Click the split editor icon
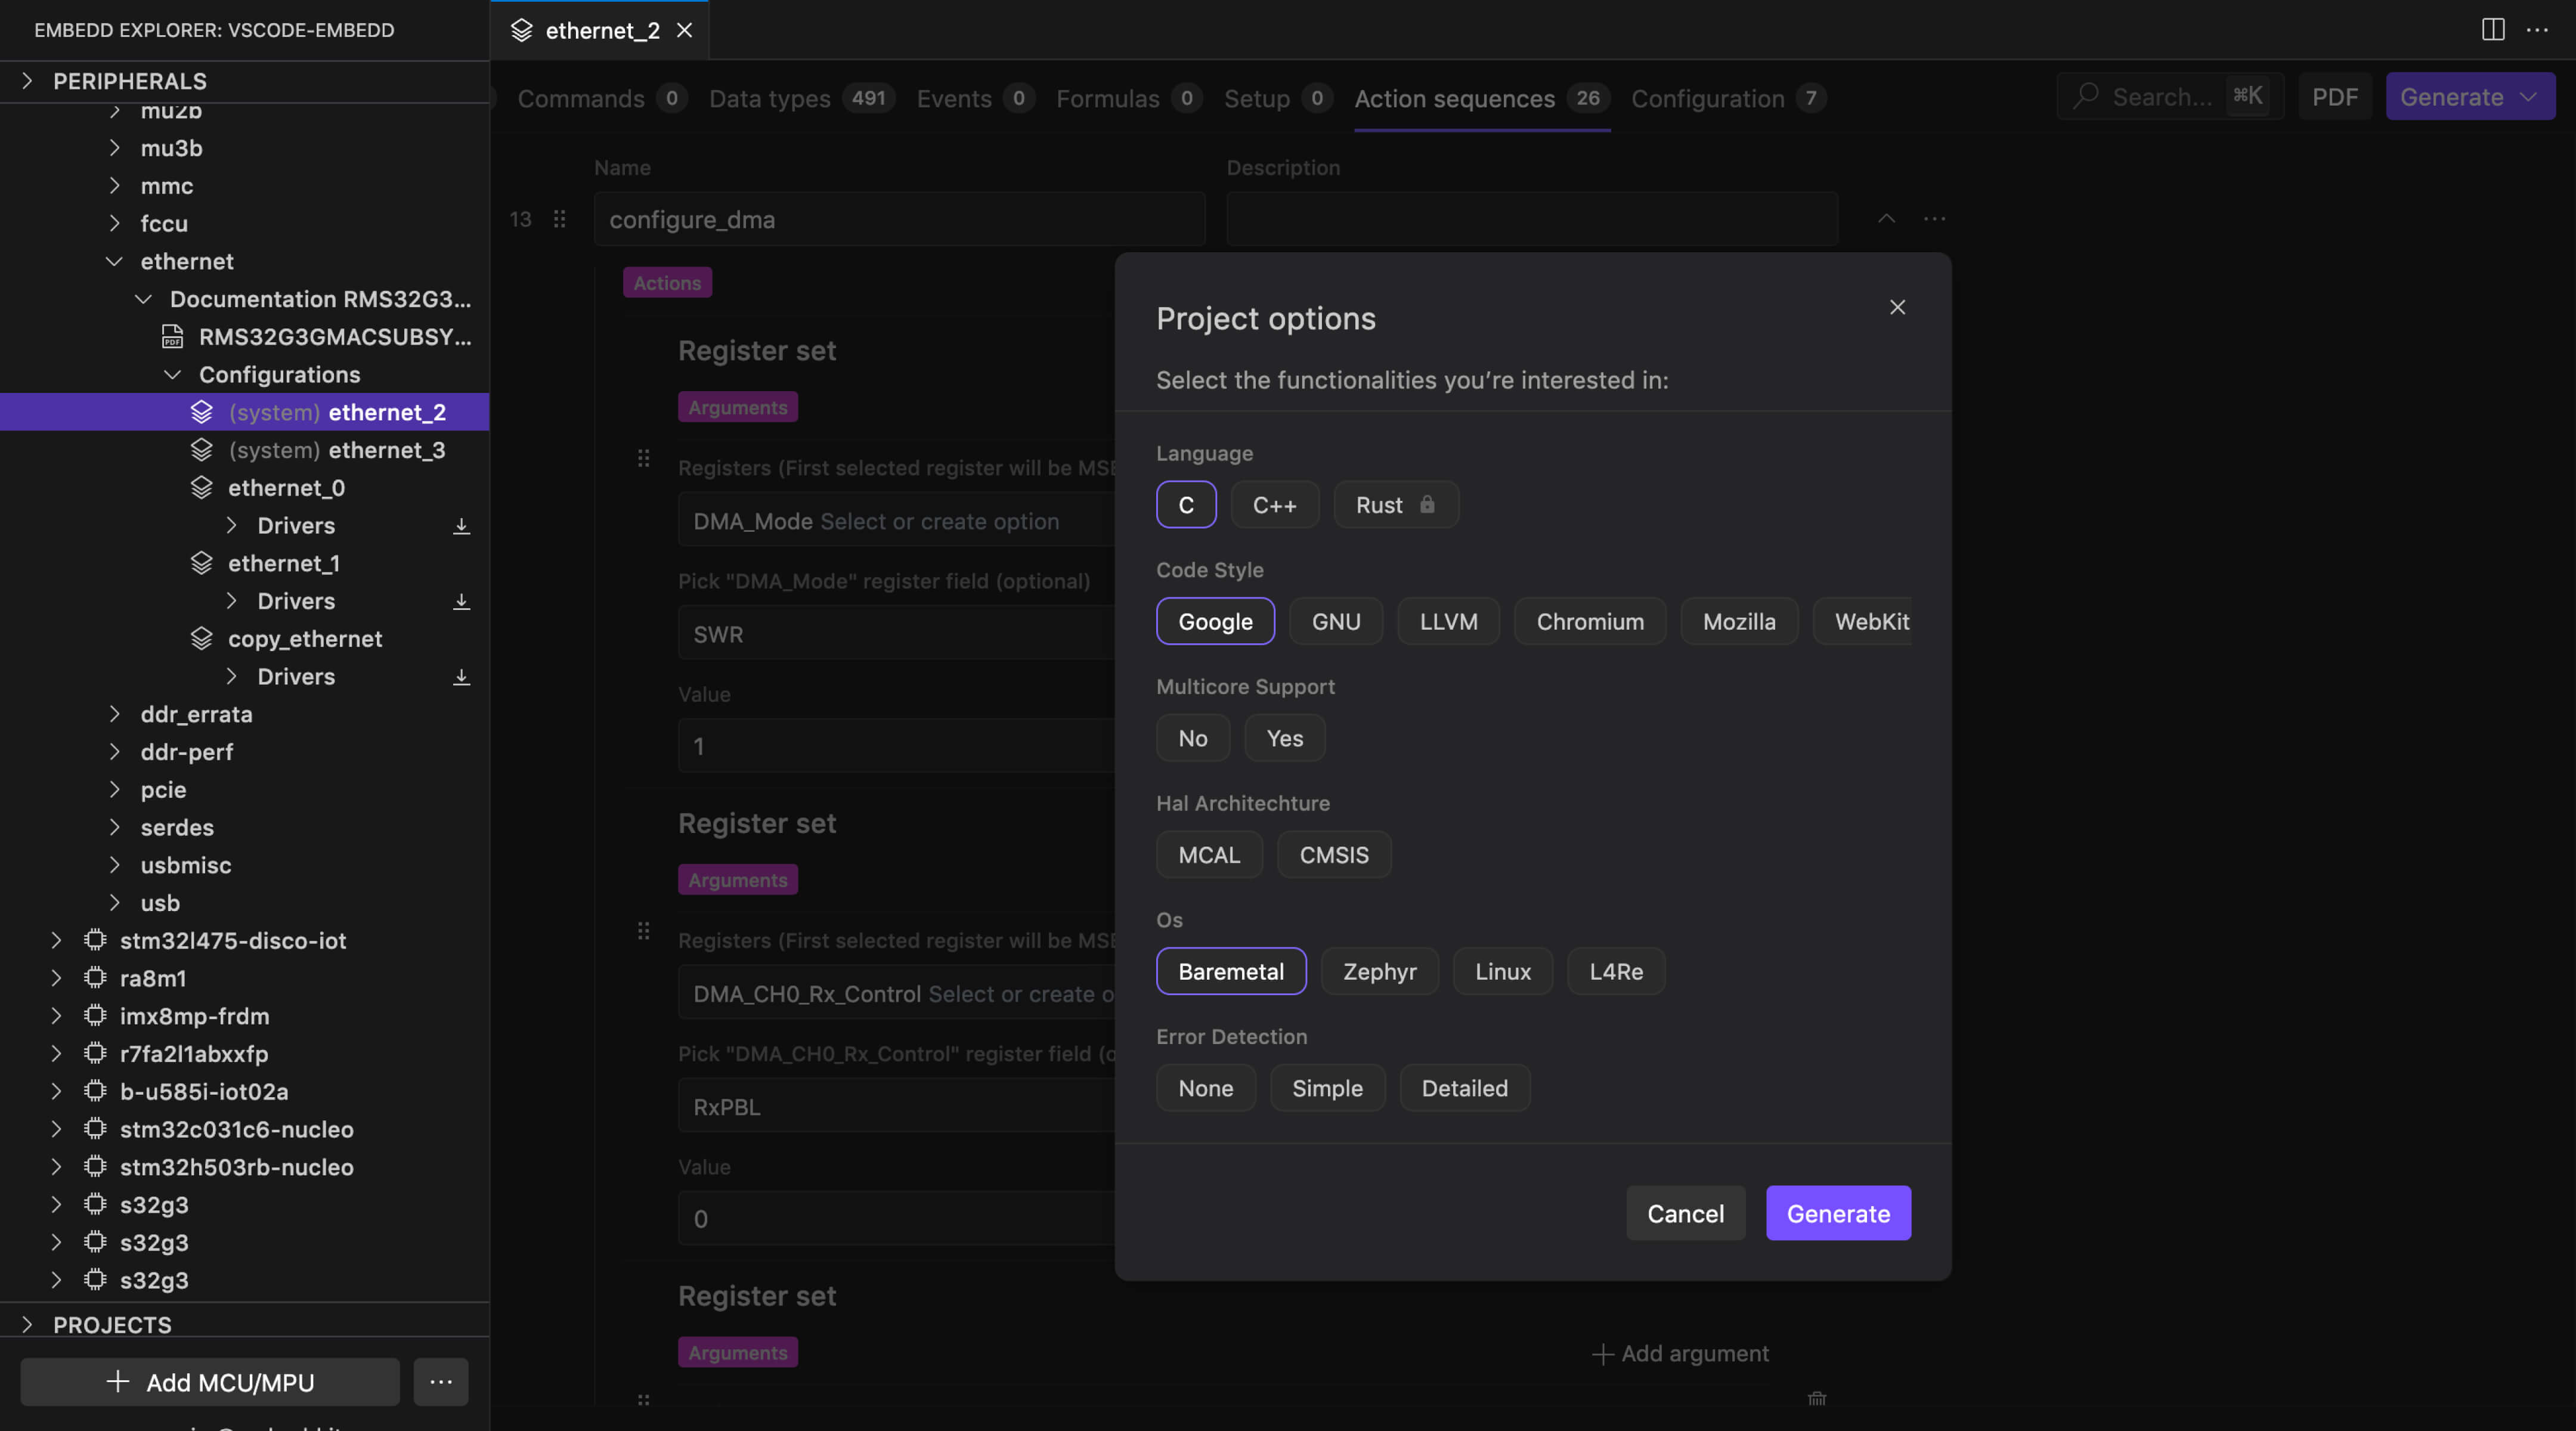Screen dimensions: 2576x1431 pyautogui.click(x=2492, y=30)
